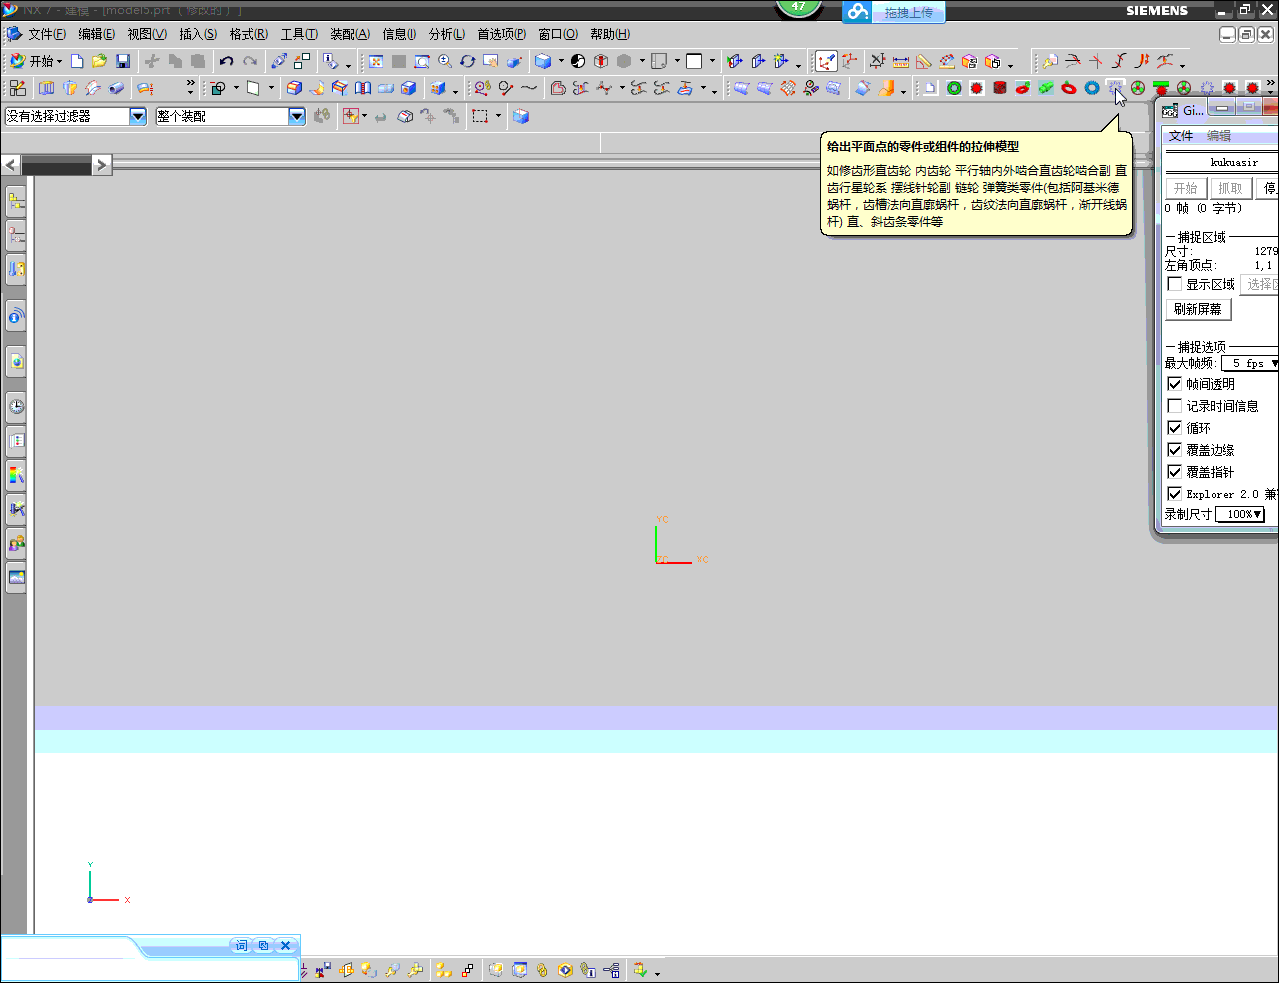Screen dimensions: 1279x983
Task: Open the 帮助(H) menu
Action: (x=610, y=34)
